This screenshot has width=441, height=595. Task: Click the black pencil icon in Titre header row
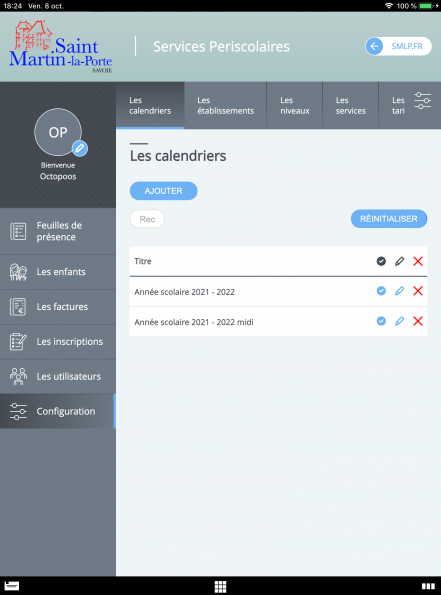(399, 261)
